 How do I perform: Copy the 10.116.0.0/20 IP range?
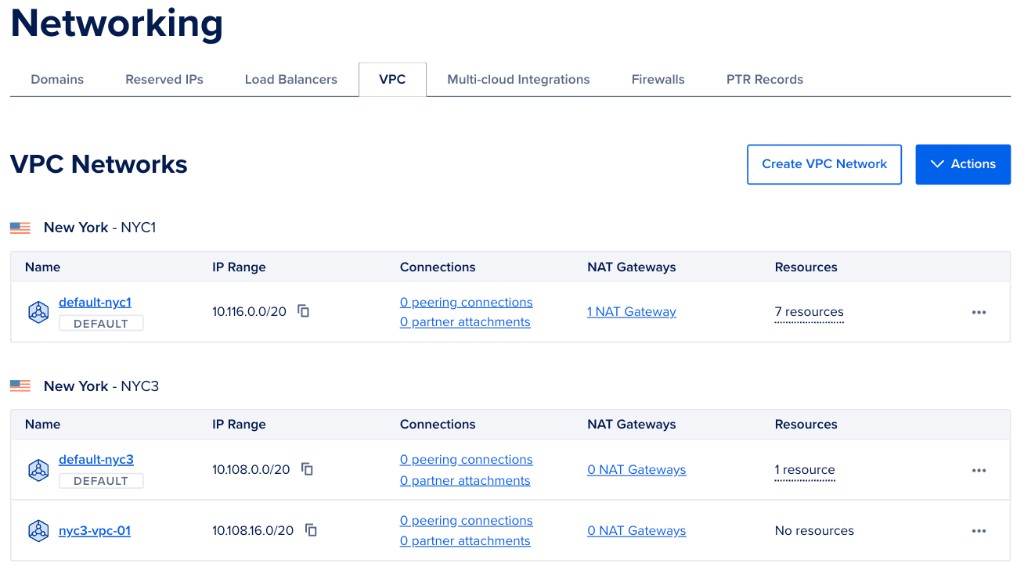(x=304, y=311)
